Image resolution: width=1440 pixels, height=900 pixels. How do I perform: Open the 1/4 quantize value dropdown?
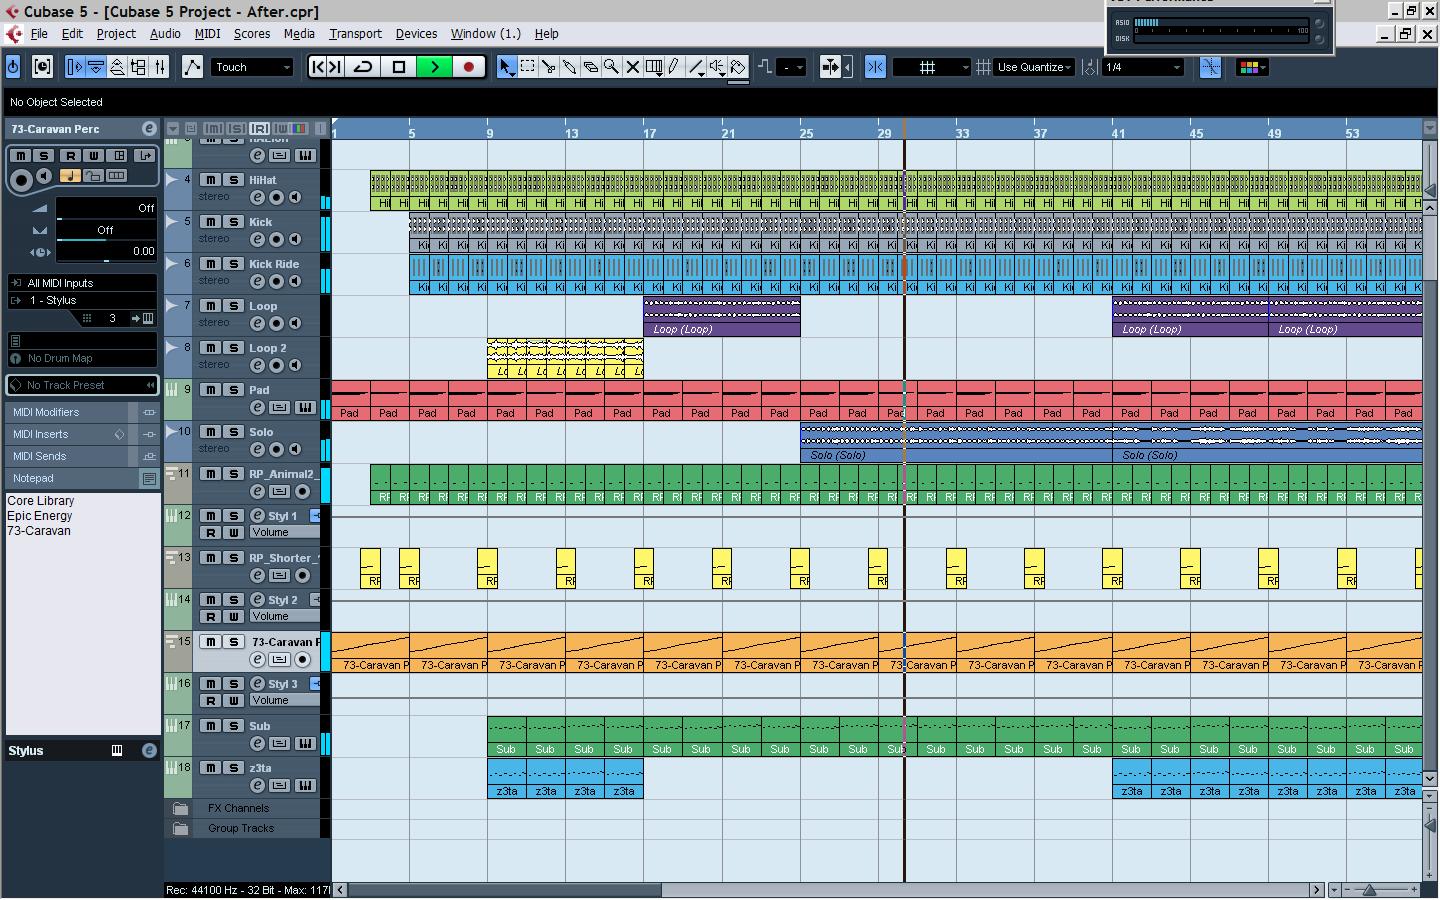(x=1143, y=67)
